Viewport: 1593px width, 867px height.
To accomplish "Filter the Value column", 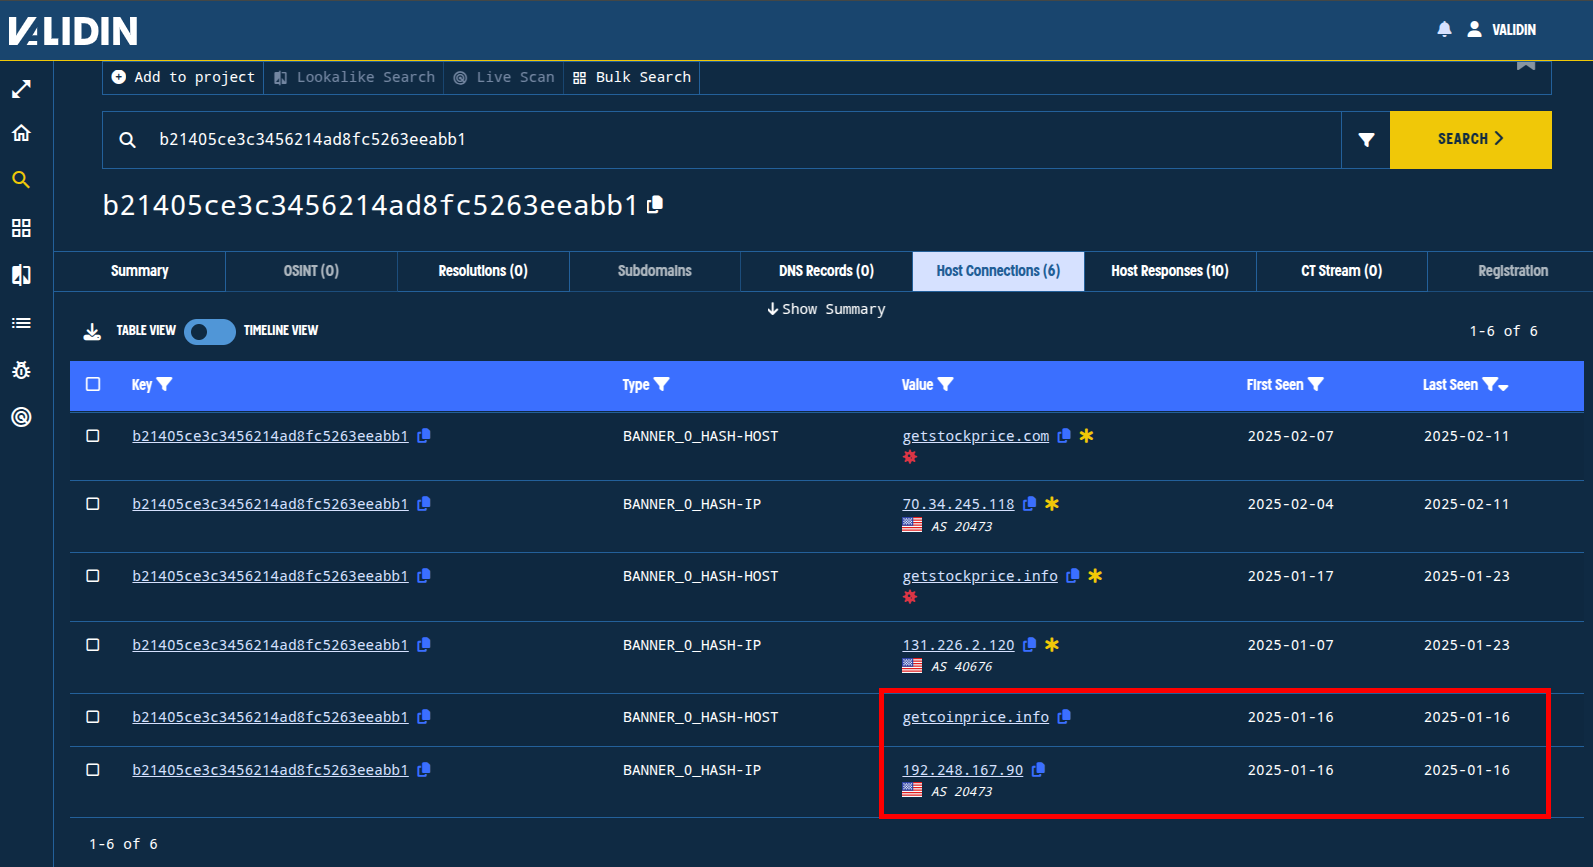I will pos(945,384).
